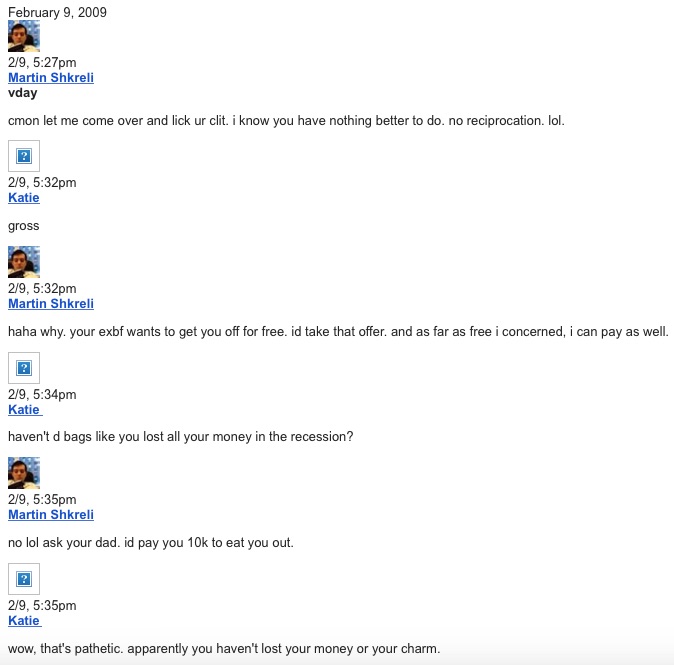Open the Martin Shkreli link under his 5:35pm timestamp
The width and height of the screenshot is (674, 665).
[x=50, y=515]
